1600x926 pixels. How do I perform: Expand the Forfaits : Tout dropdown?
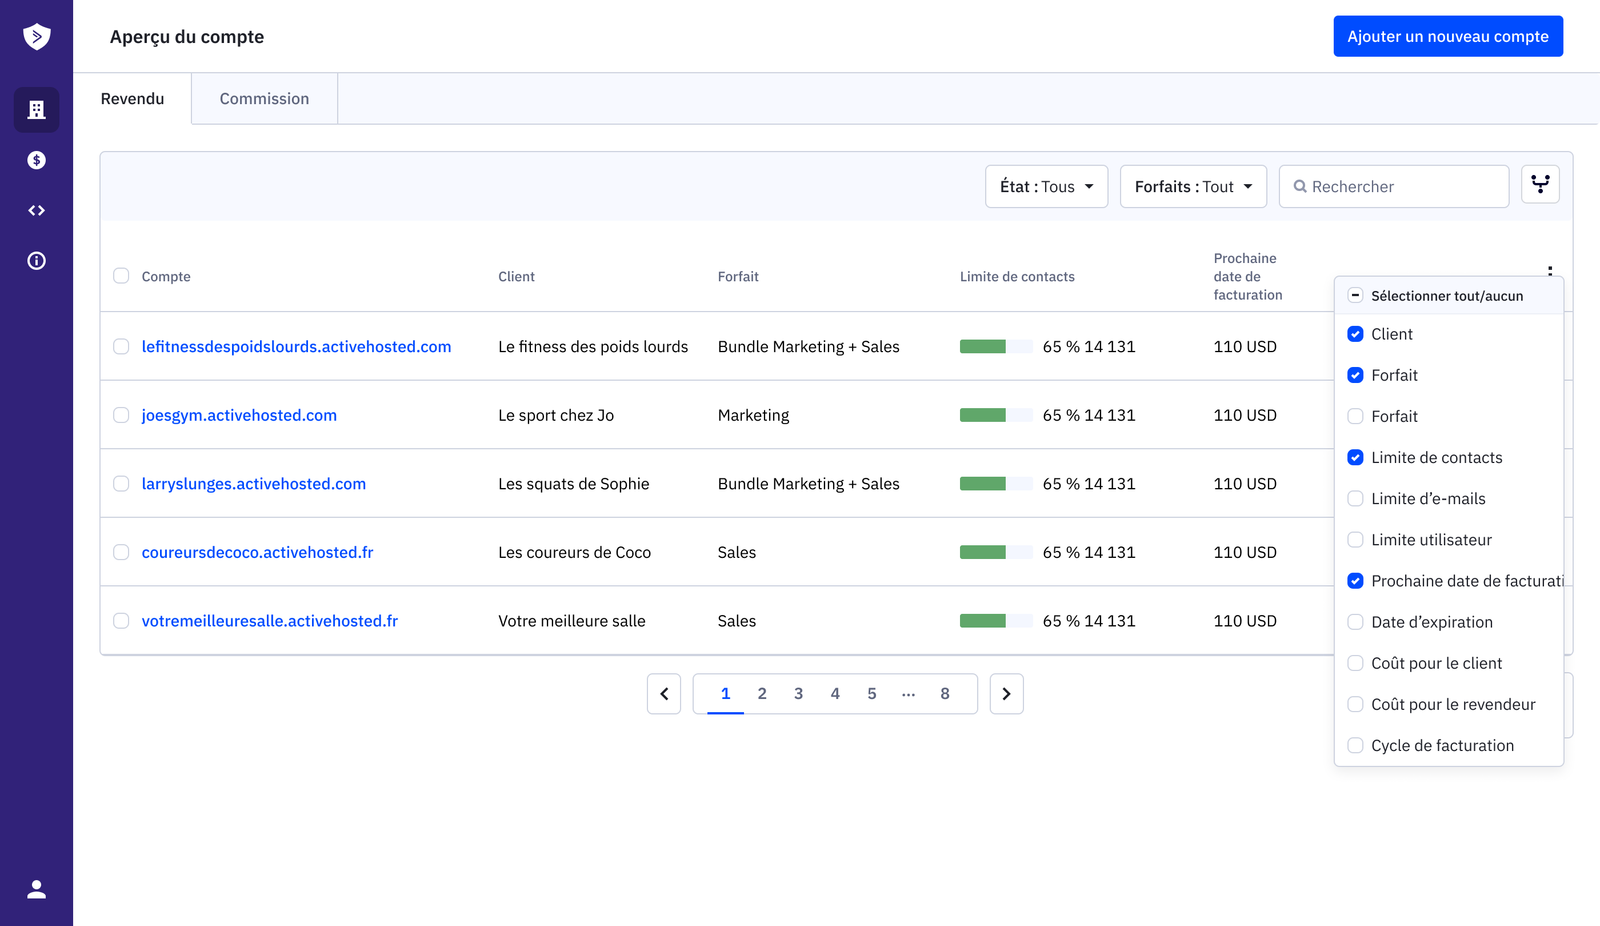click(x=1193, y=187)
